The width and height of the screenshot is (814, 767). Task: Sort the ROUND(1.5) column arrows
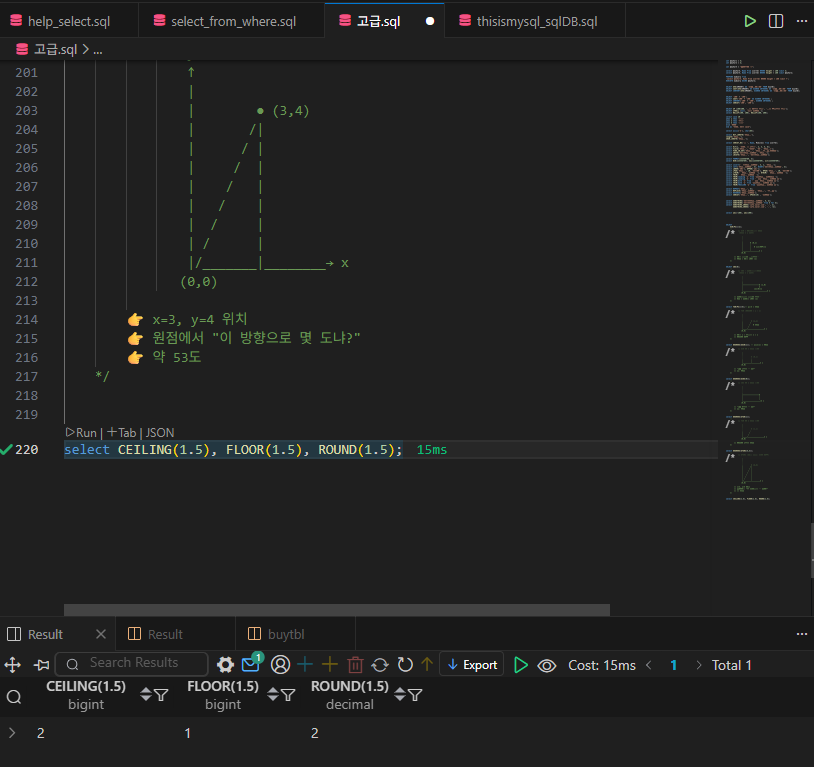tap(400, 694)
